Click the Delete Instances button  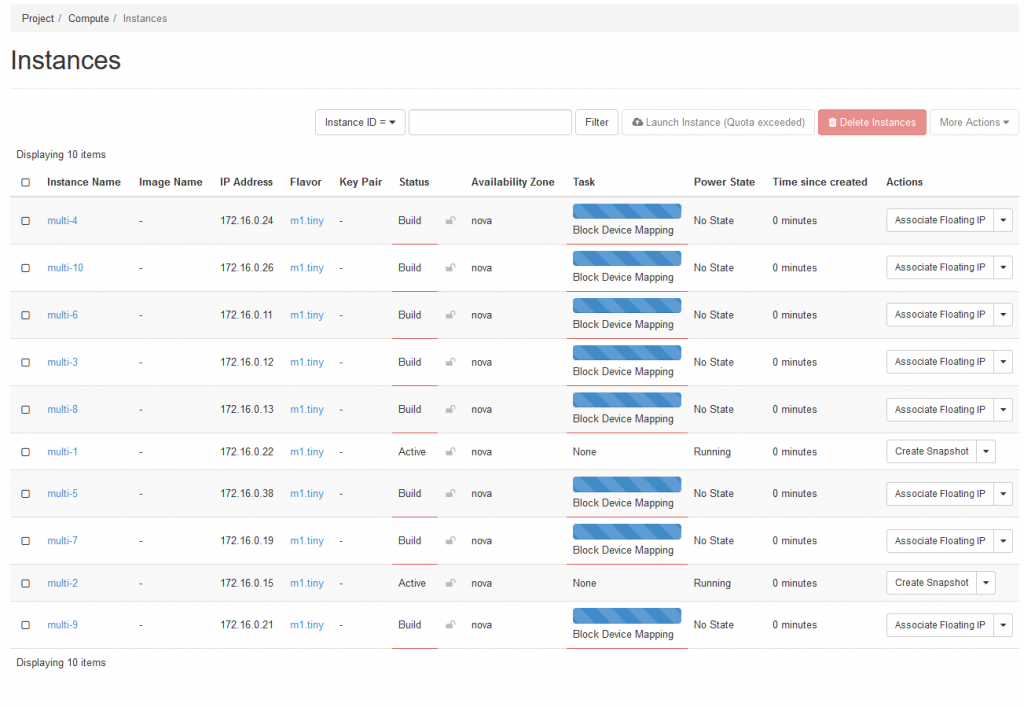pos(872,122)
